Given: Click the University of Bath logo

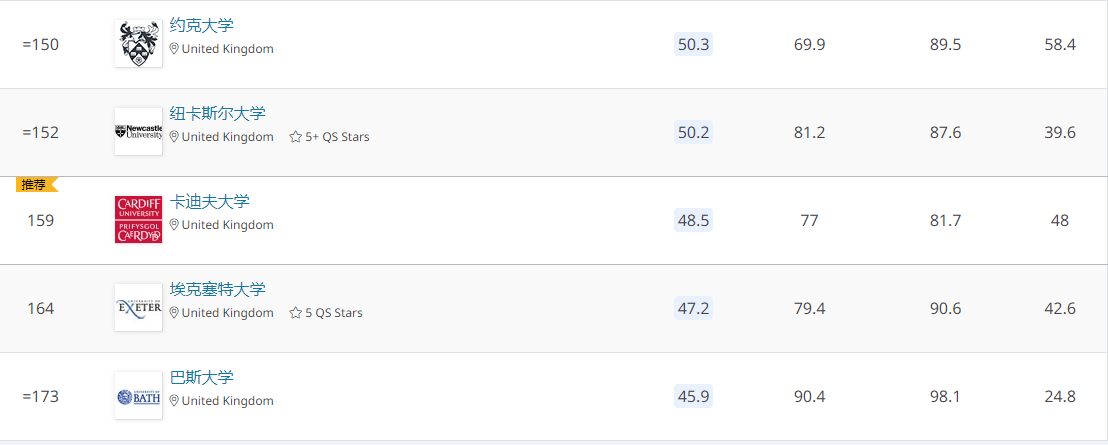Looking at the screenshot, I should 138,396.
